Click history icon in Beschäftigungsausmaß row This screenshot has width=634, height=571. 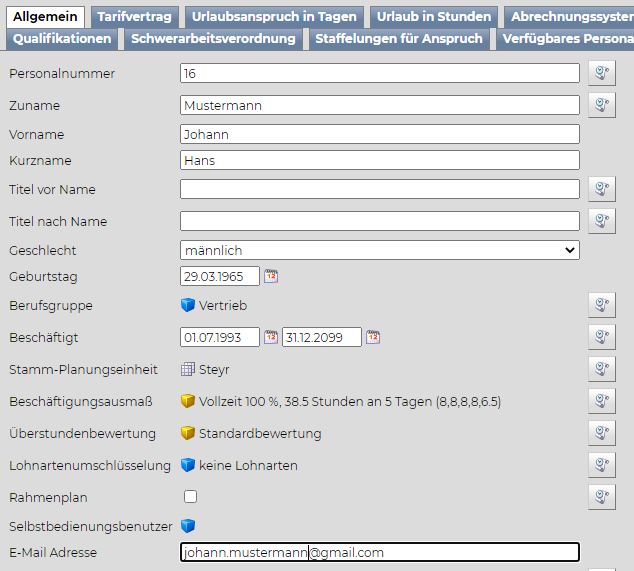tap(601, 401)
